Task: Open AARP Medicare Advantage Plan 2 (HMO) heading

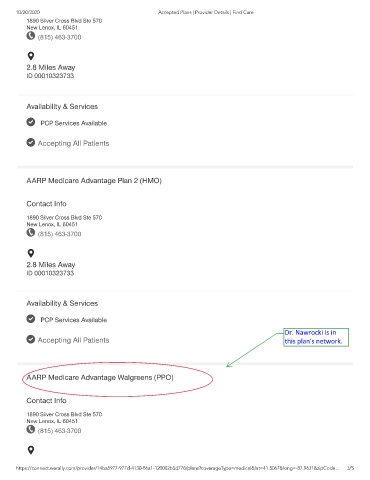Action: pyautogui.click(x=94, y=181)
